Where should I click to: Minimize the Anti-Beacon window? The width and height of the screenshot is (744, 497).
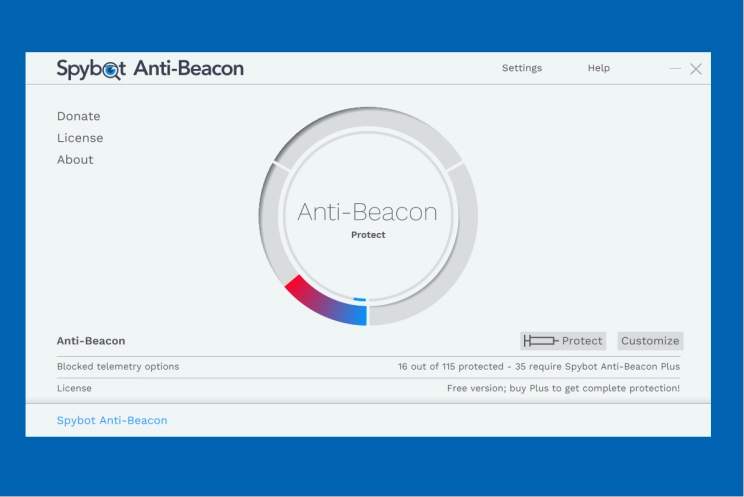675,69
